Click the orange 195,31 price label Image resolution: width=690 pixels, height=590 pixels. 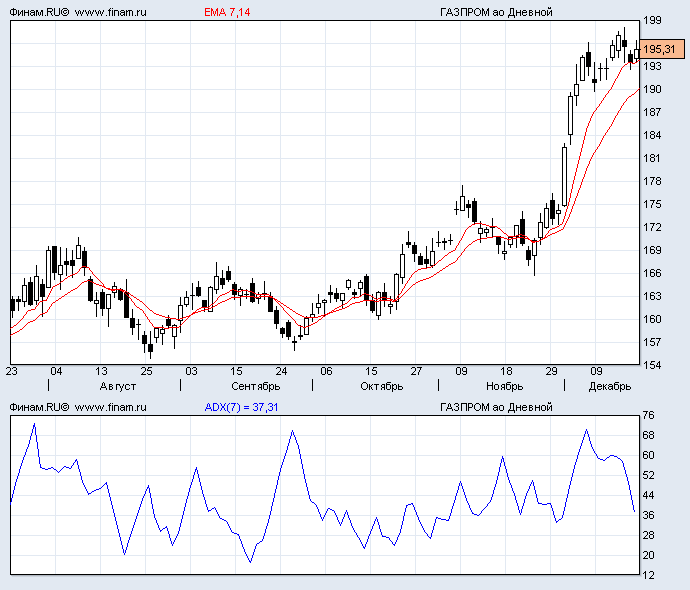[662, 49]
